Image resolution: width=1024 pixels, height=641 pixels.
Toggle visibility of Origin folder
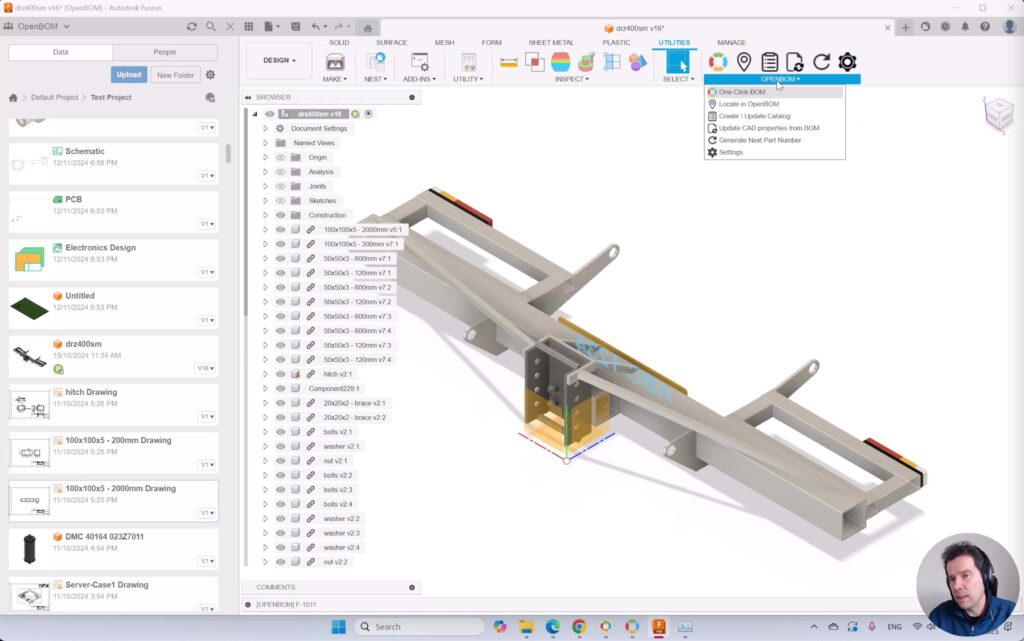[280, 157]
